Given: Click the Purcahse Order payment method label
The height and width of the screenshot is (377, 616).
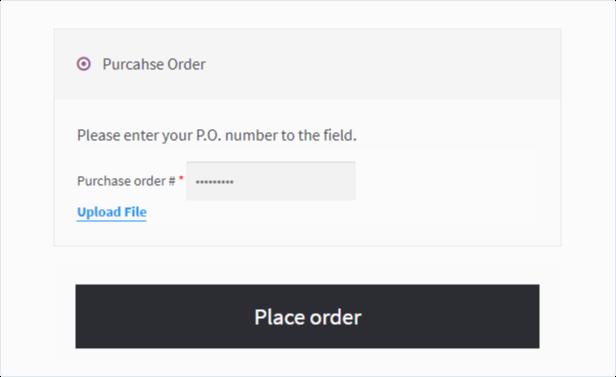Looking at the screenshot, I should click(x=154, y=64).
